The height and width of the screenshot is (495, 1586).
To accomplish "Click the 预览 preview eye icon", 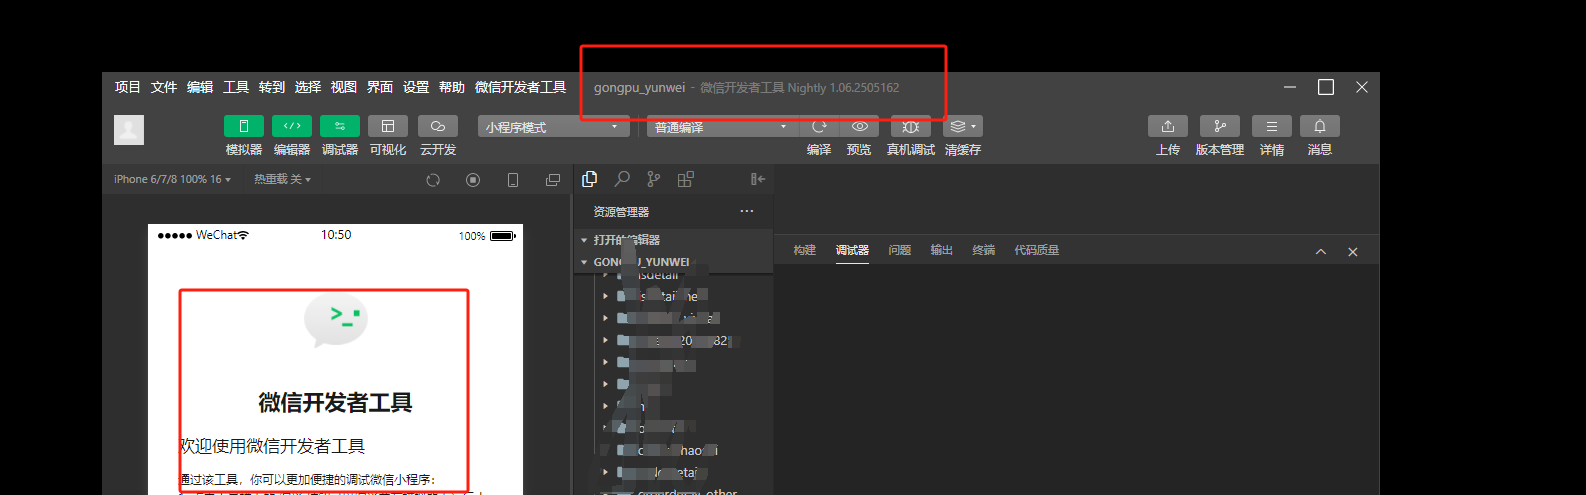I will coord(859,126).
